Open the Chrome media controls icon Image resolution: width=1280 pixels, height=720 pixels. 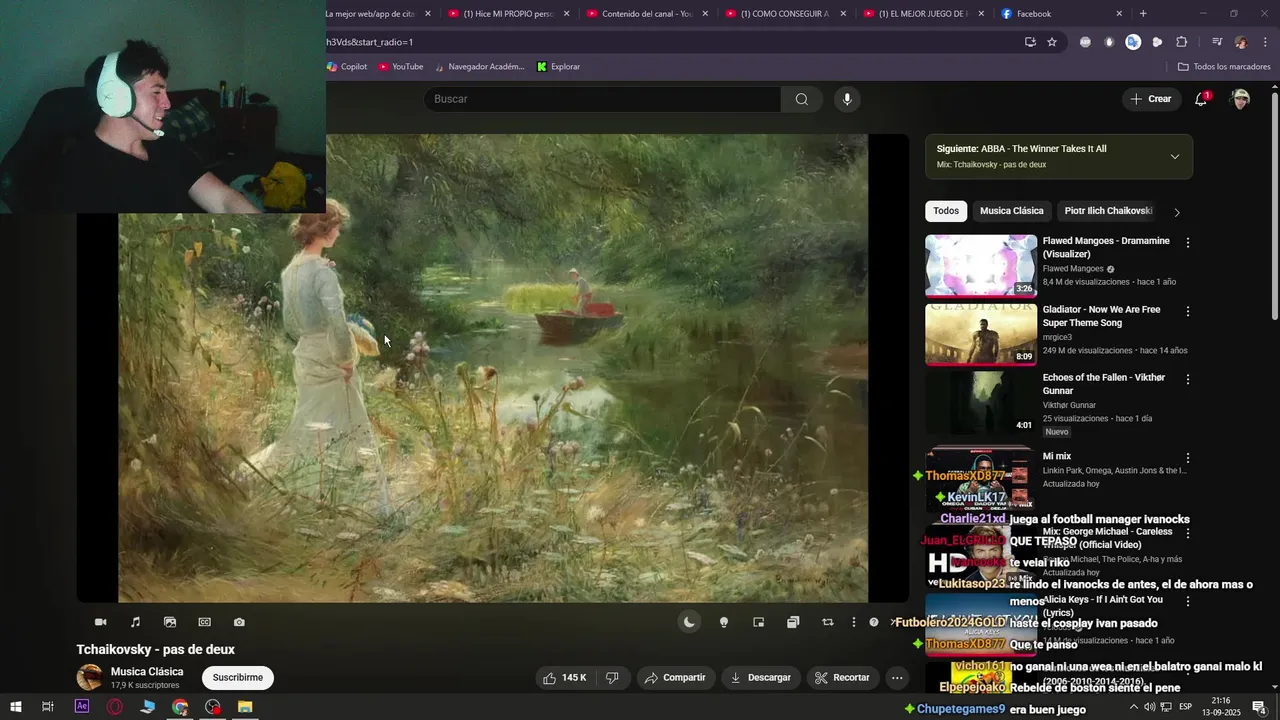1217,42
